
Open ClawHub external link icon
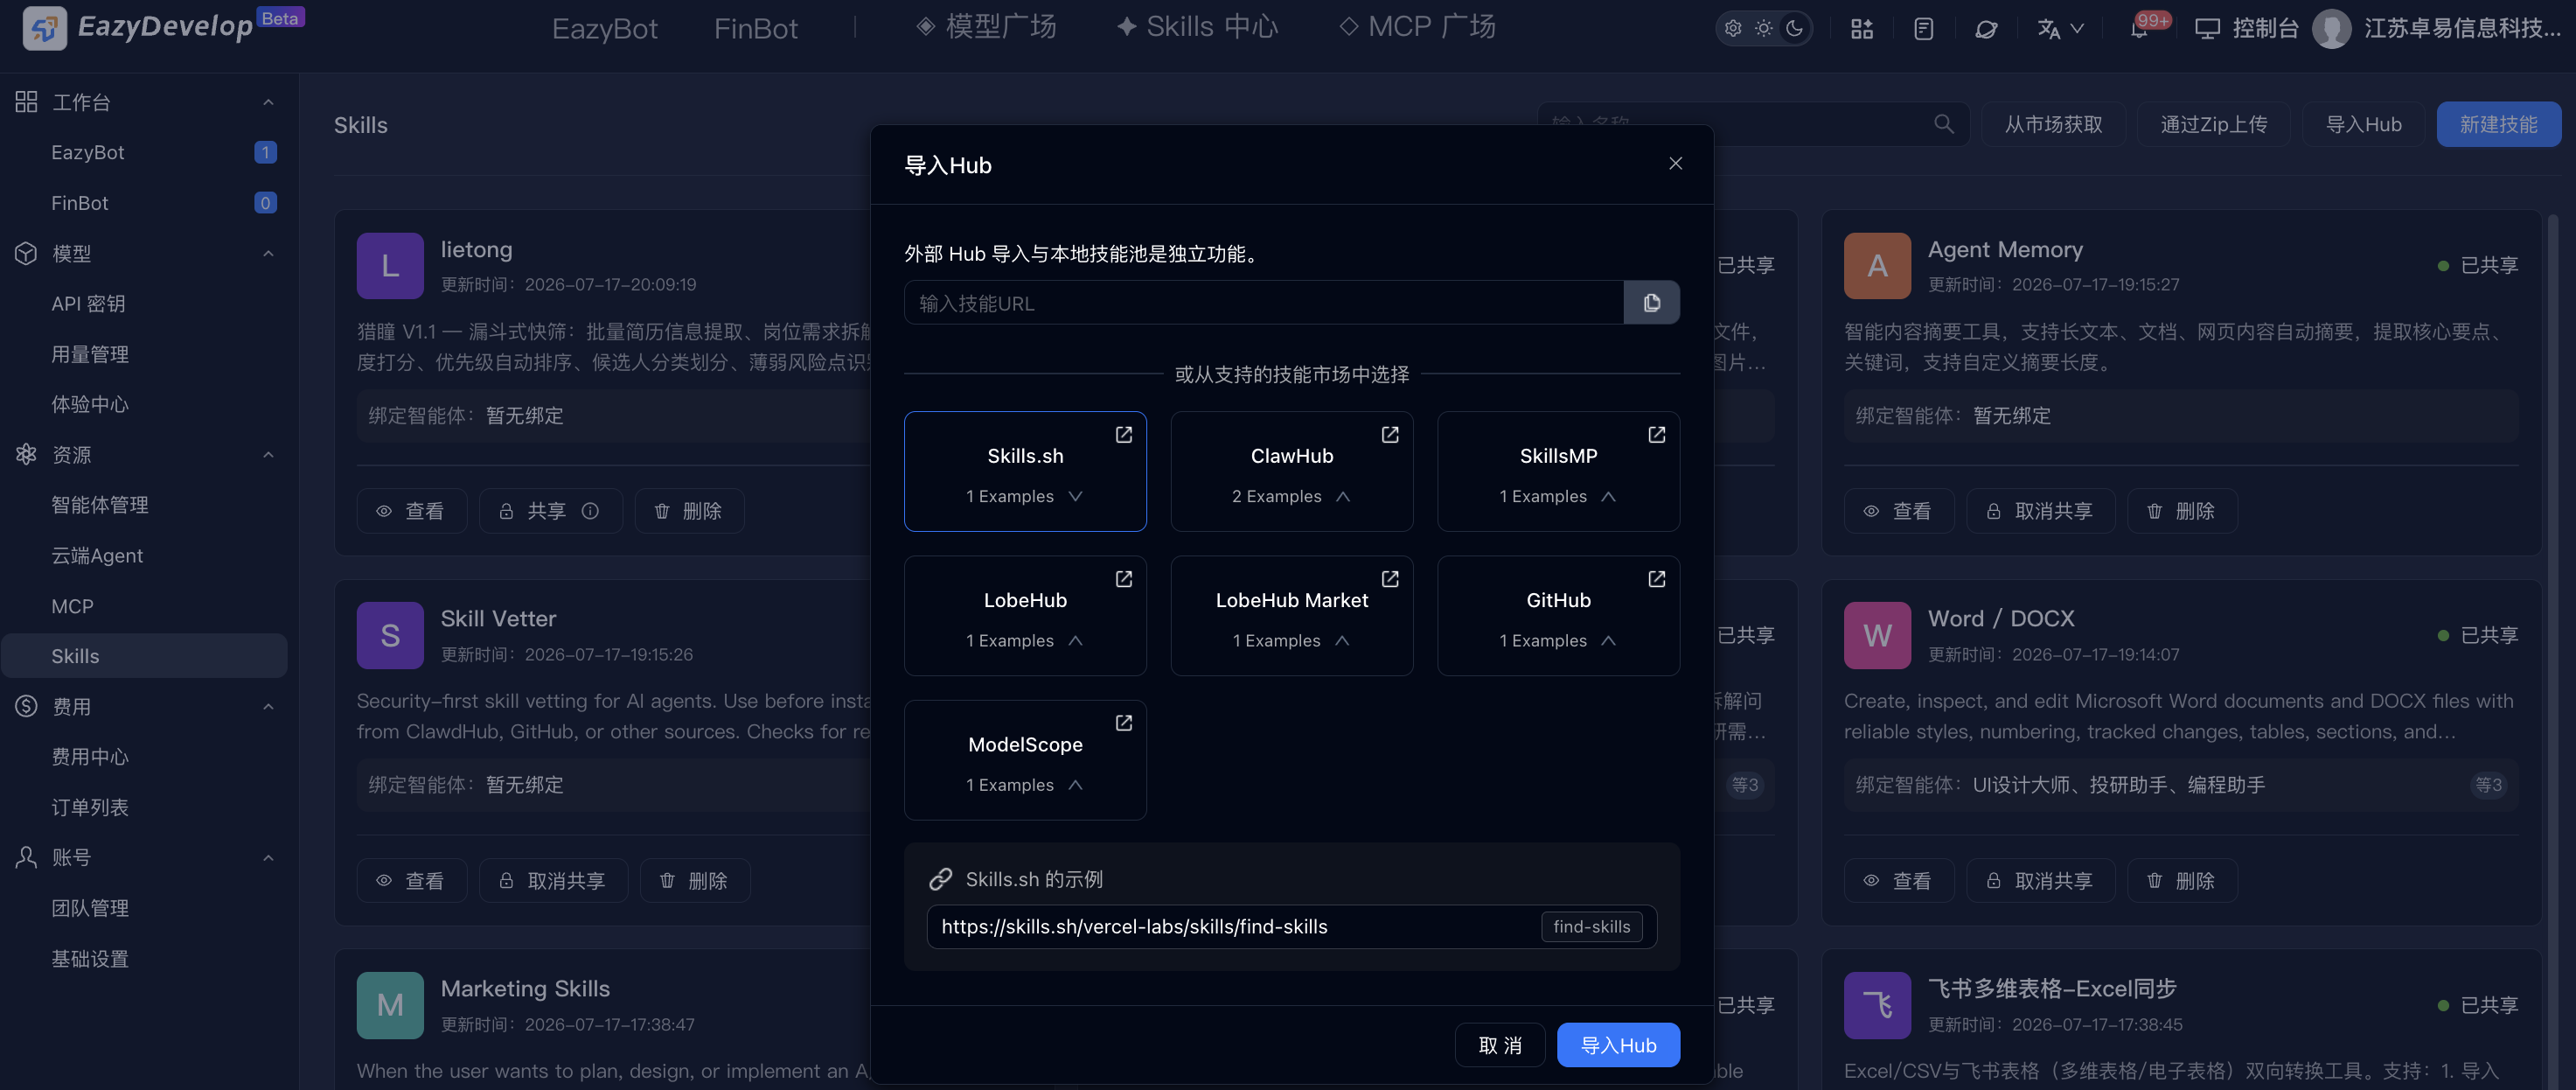1390,434
